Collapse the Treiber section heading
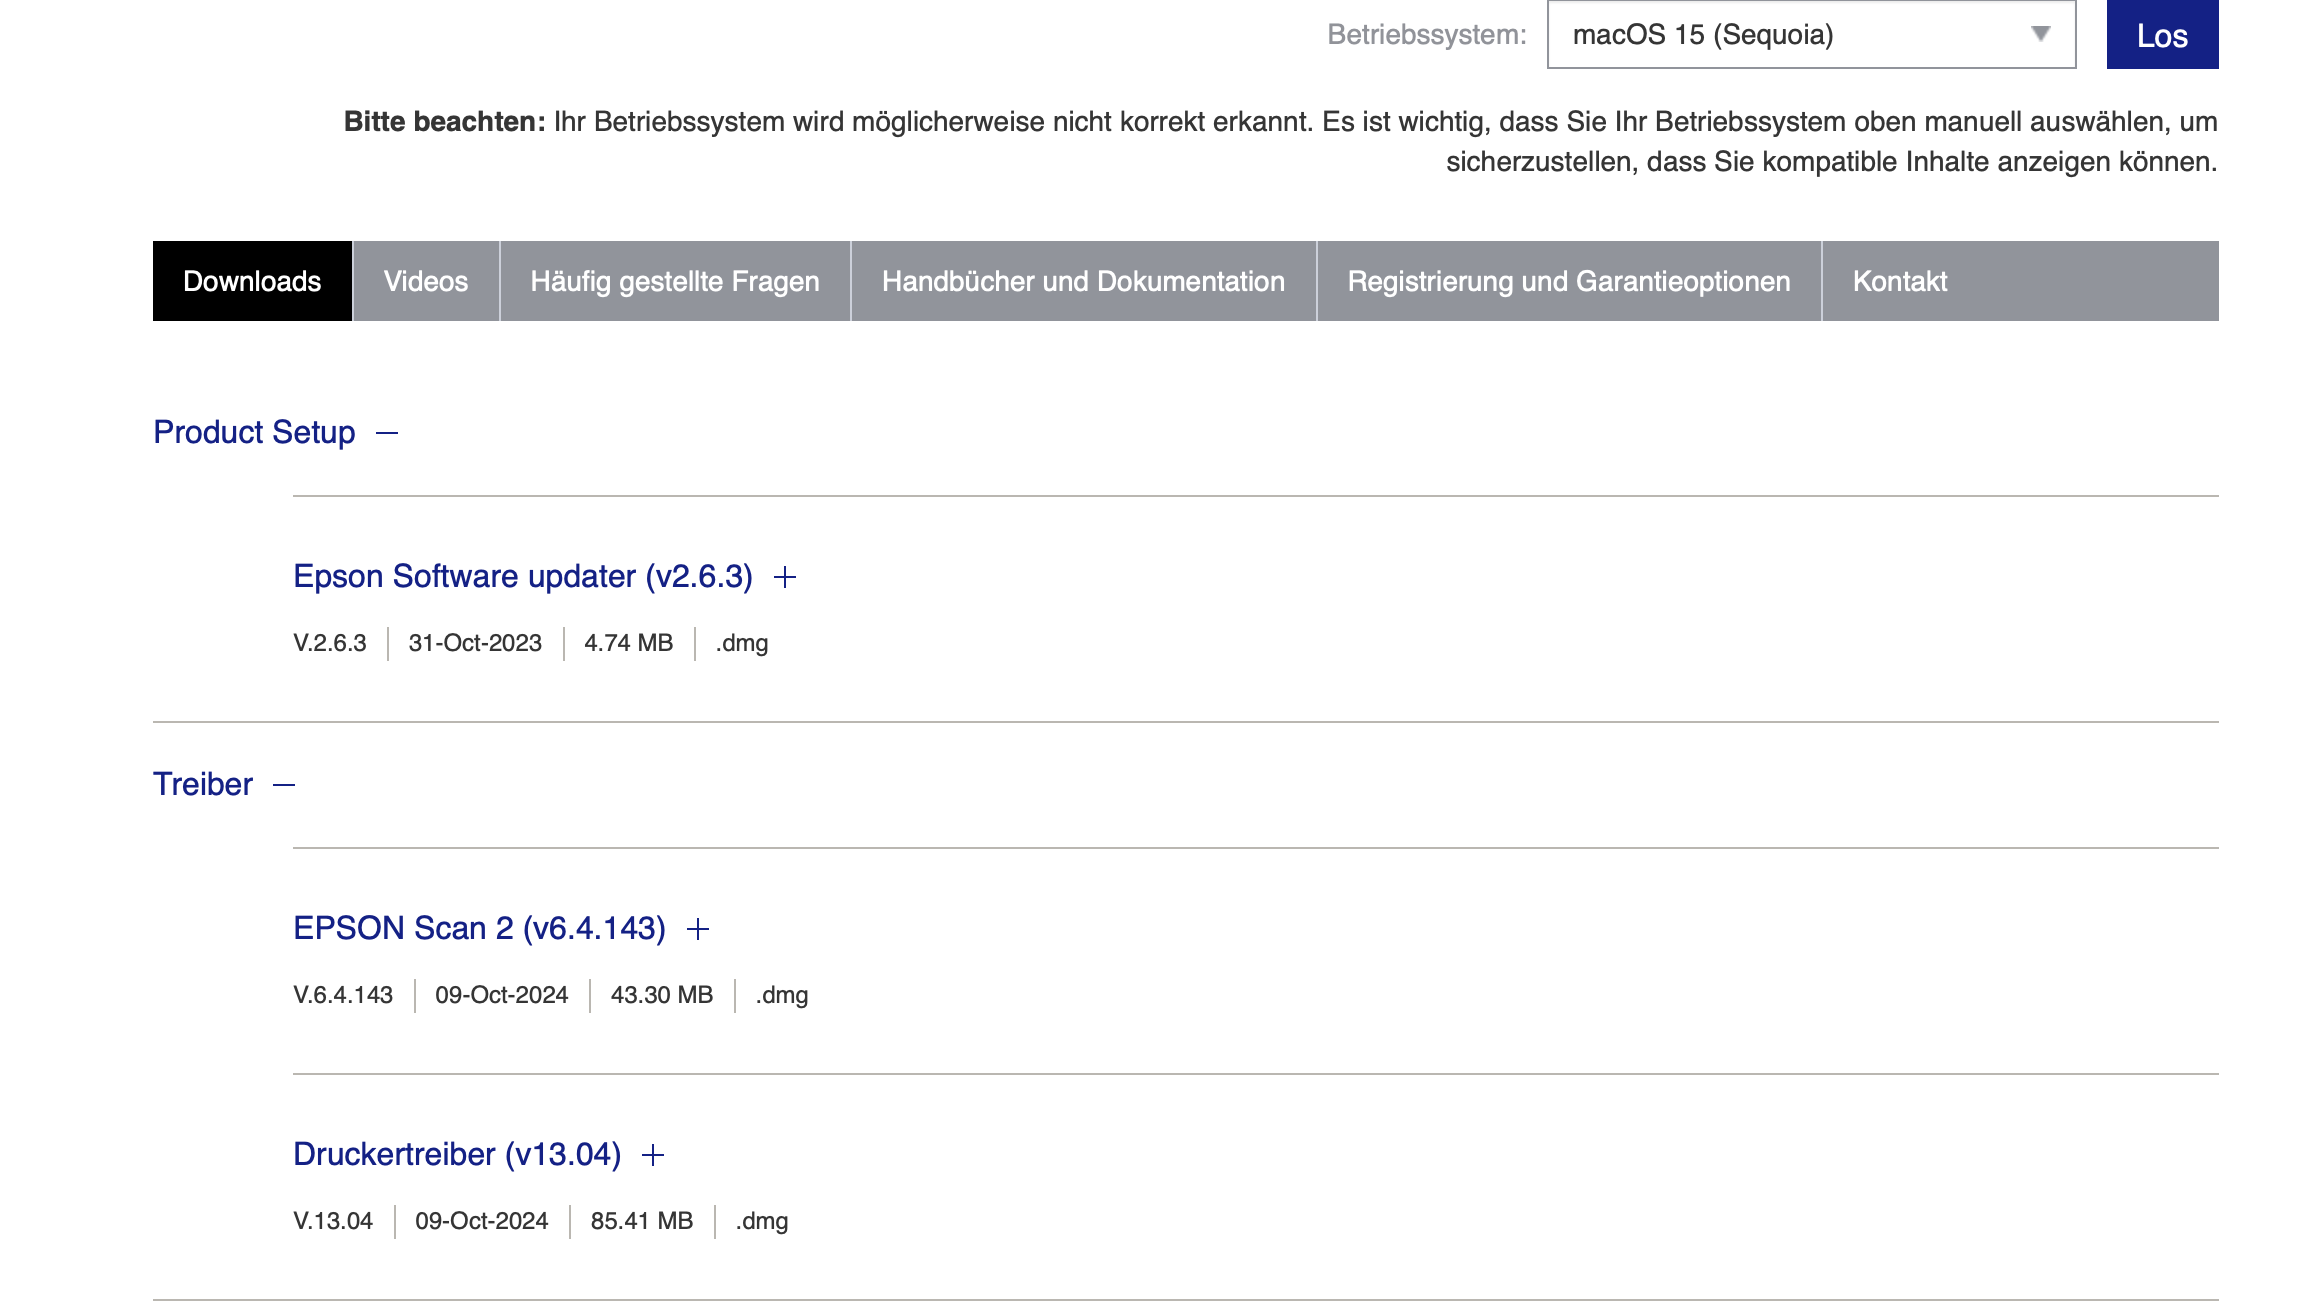 [203, 784]
